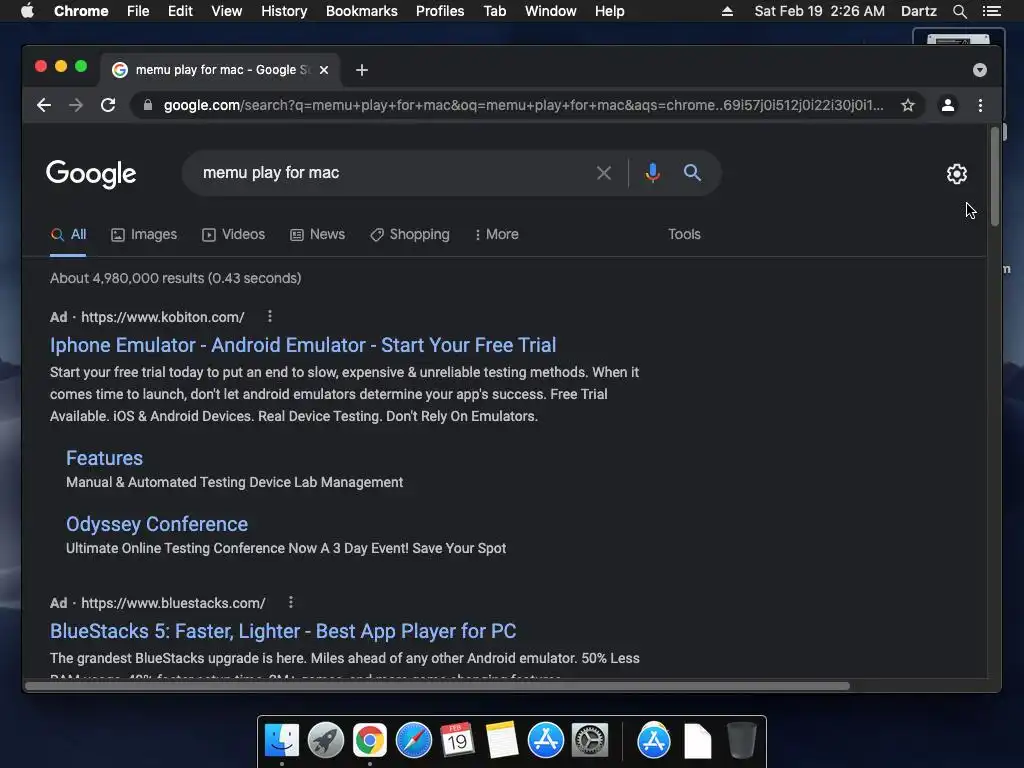Open options for bluestacks ad

[x=291, y=603]
